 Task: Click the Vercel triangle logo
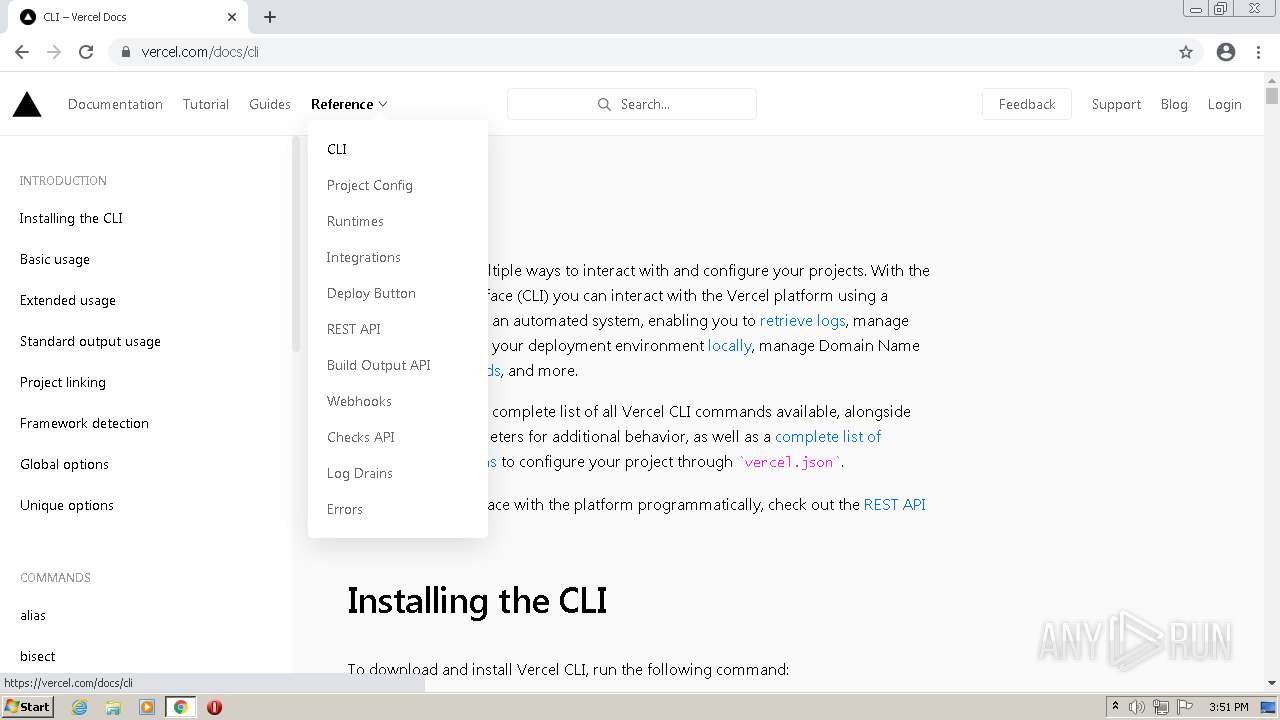tap(27, 104)
